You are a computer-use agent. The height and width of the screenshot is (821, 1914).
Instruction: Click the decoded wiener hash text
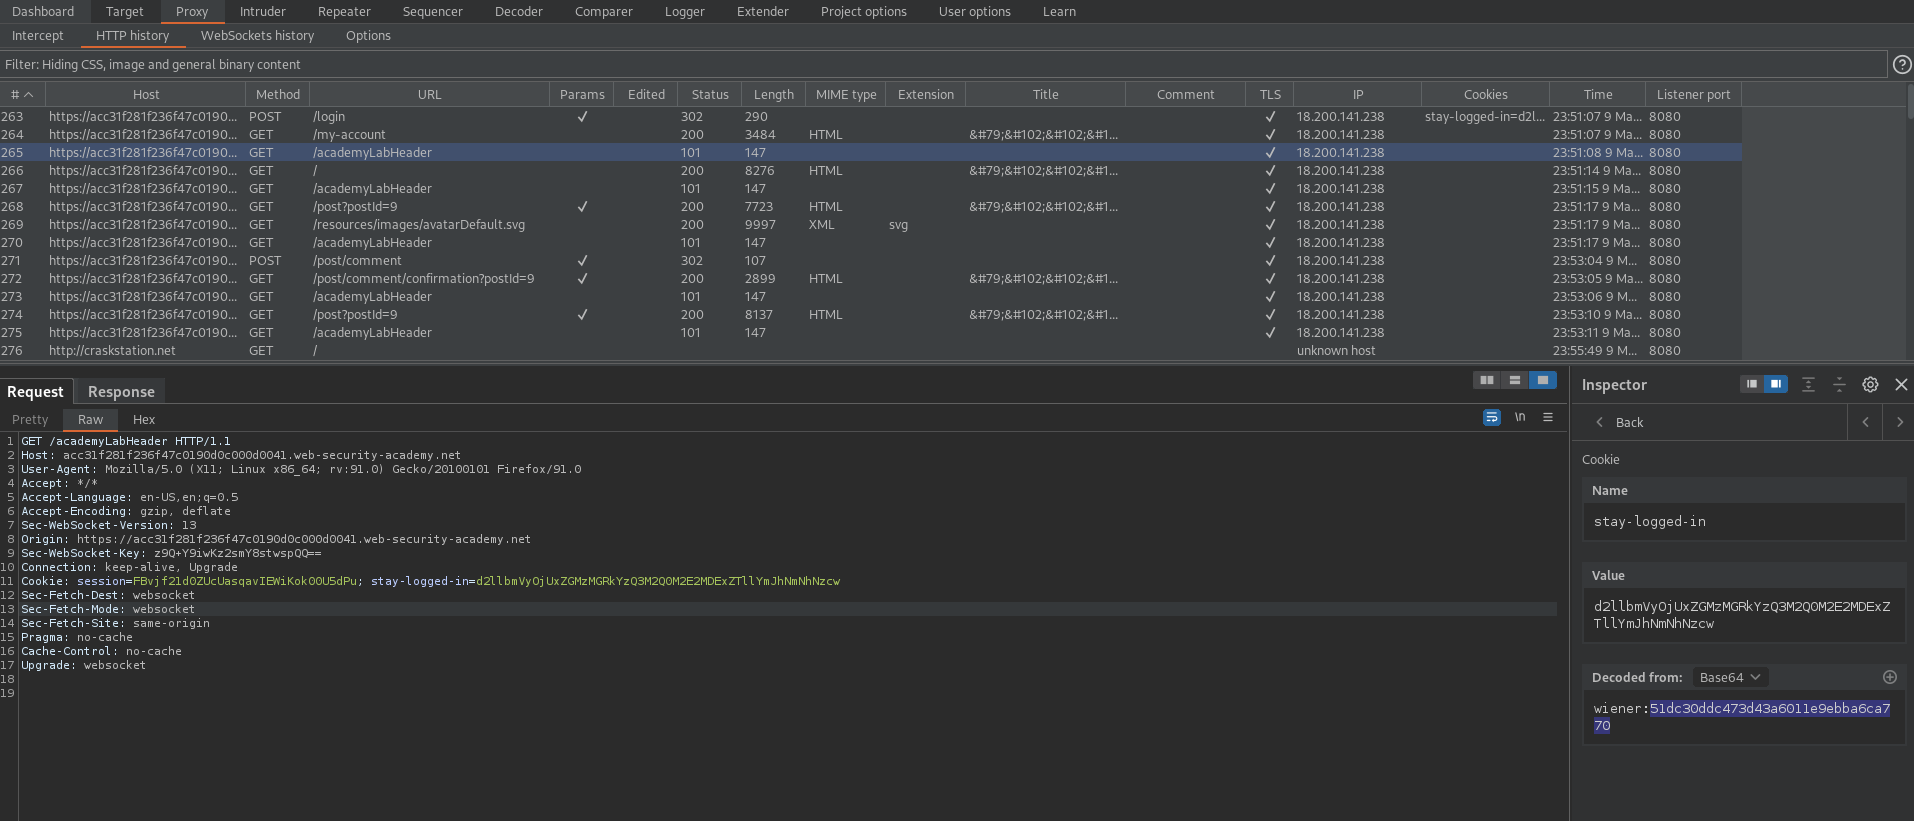[x=1742, y=717]
